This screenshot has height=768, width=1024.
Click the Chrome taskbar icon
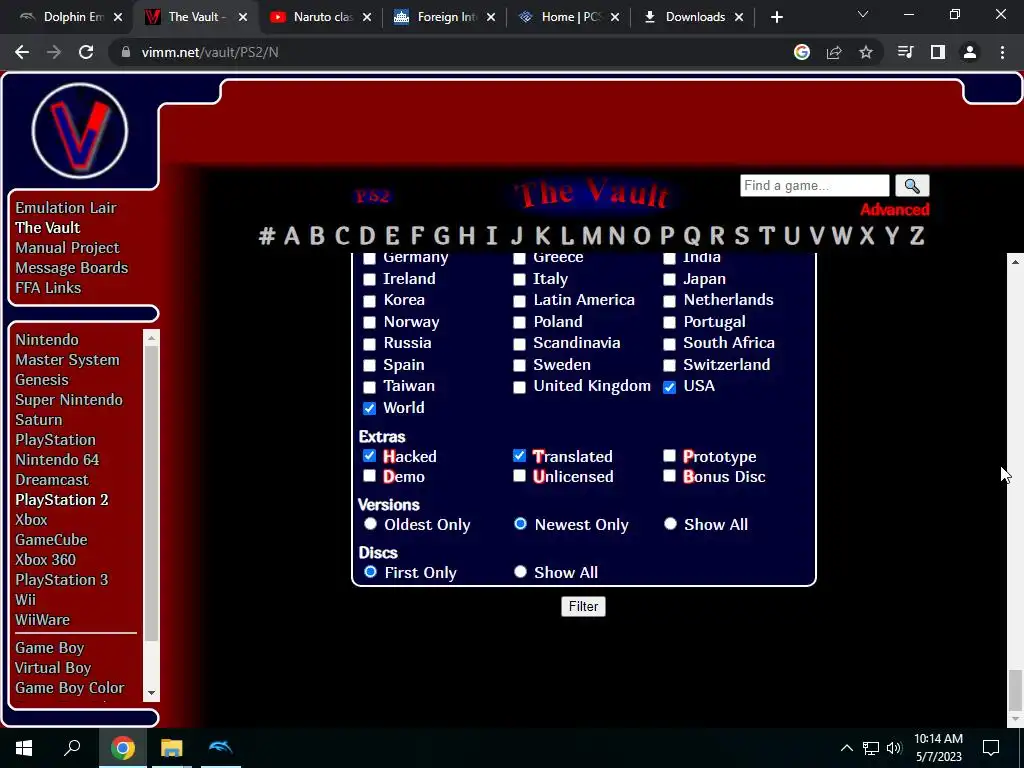pos(122,748)
